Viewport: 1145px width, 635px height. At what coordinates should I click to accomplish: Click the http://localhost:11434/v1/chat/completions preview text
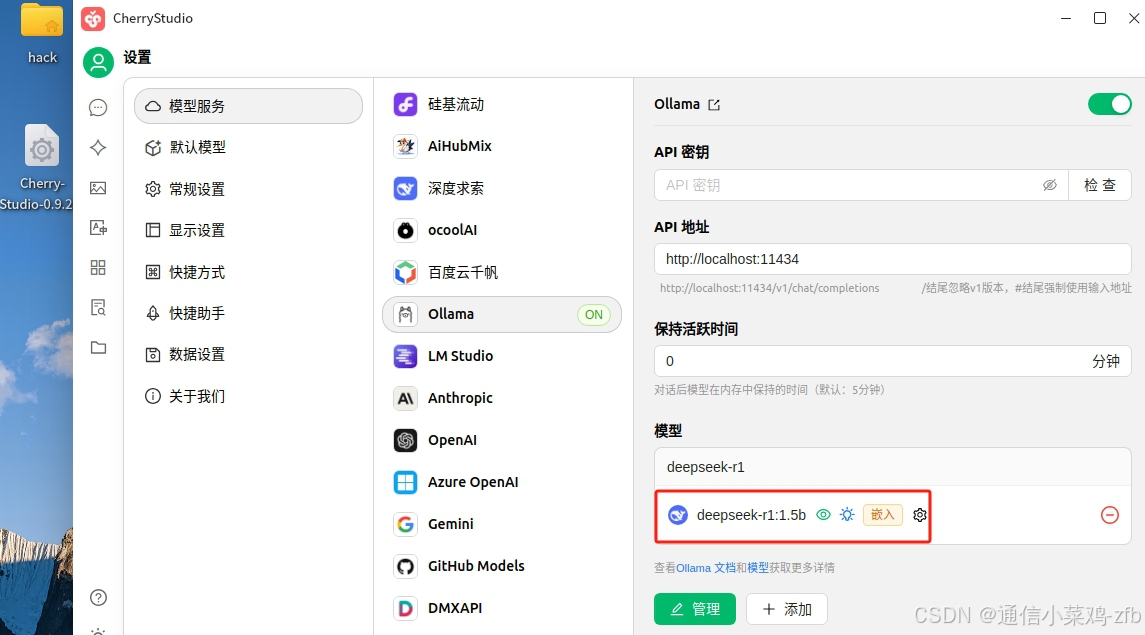769,288
